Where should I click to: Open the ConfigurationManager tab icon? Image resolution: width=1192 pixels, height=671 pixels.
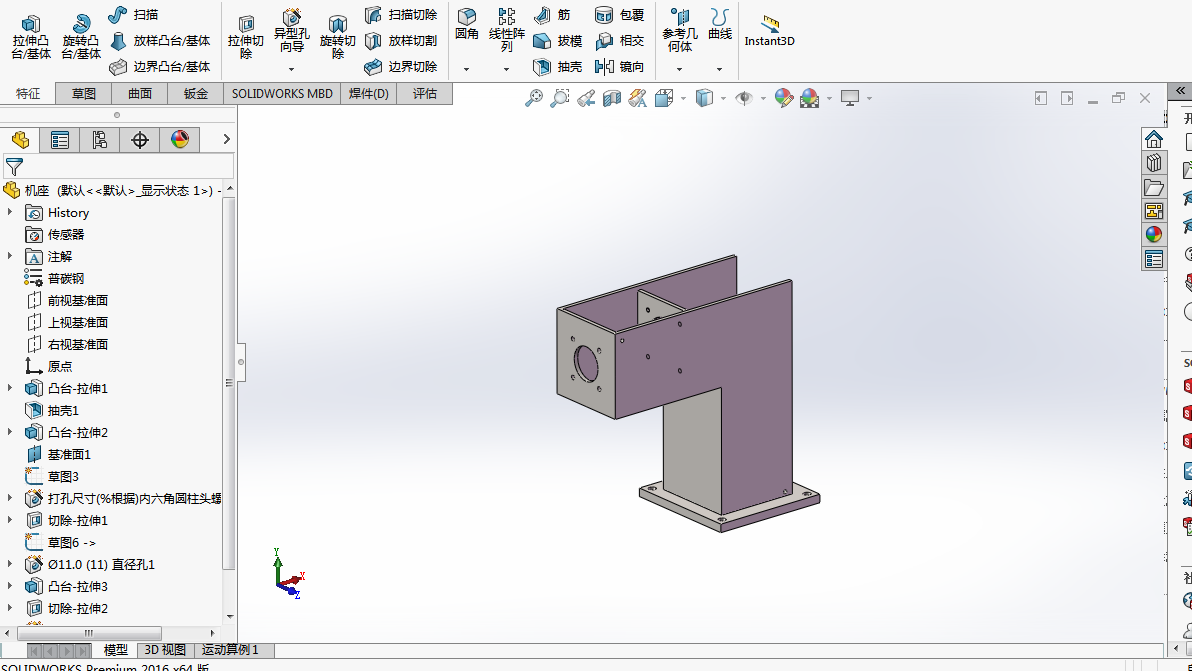coord(100,140)
